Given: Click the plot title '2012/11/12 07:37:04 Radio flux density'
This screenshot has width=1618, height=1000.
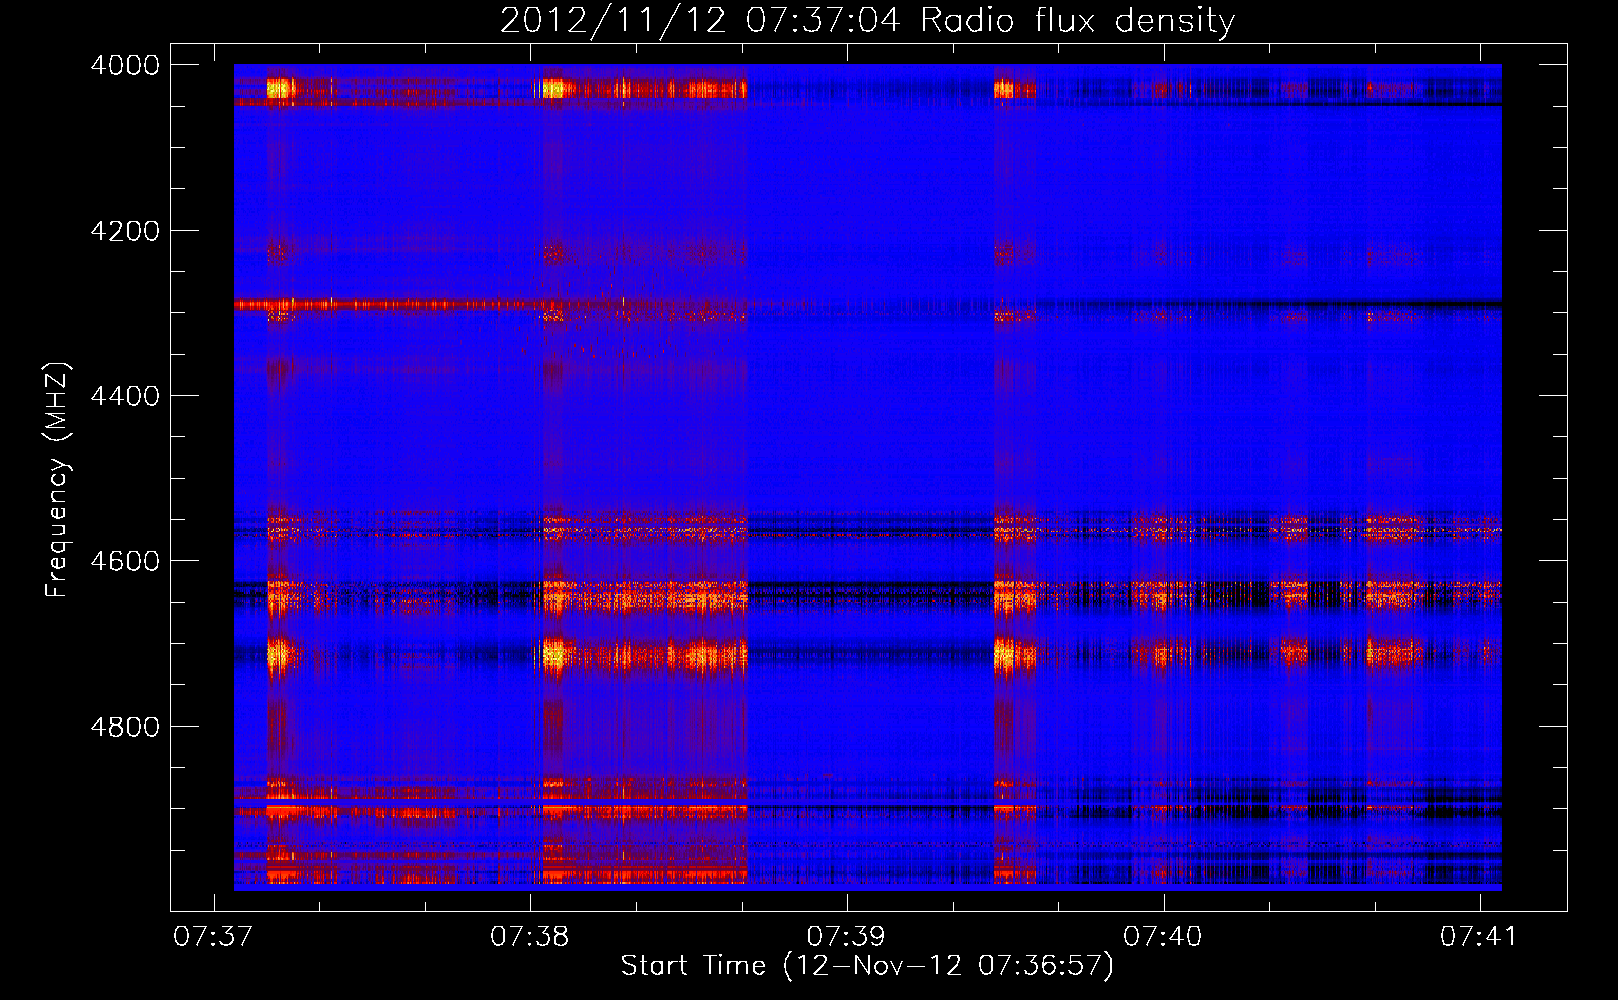Looking at the screenshot, I should (x=867, y=20).
